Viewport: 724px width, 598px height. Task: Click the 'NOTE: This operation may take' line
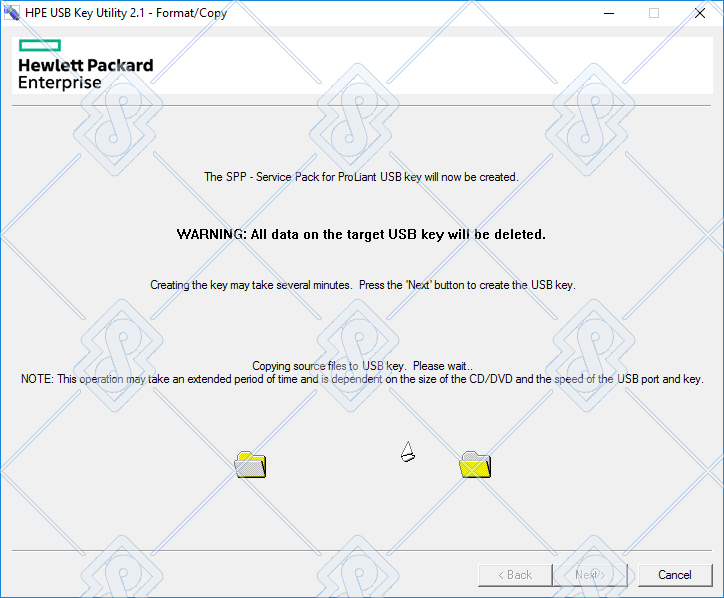[362, 379]
